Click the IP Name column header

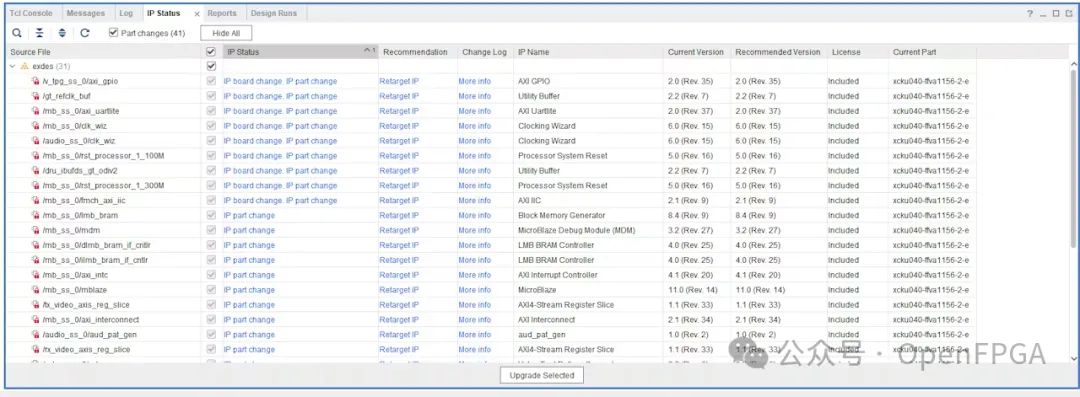tap(589, 52)
